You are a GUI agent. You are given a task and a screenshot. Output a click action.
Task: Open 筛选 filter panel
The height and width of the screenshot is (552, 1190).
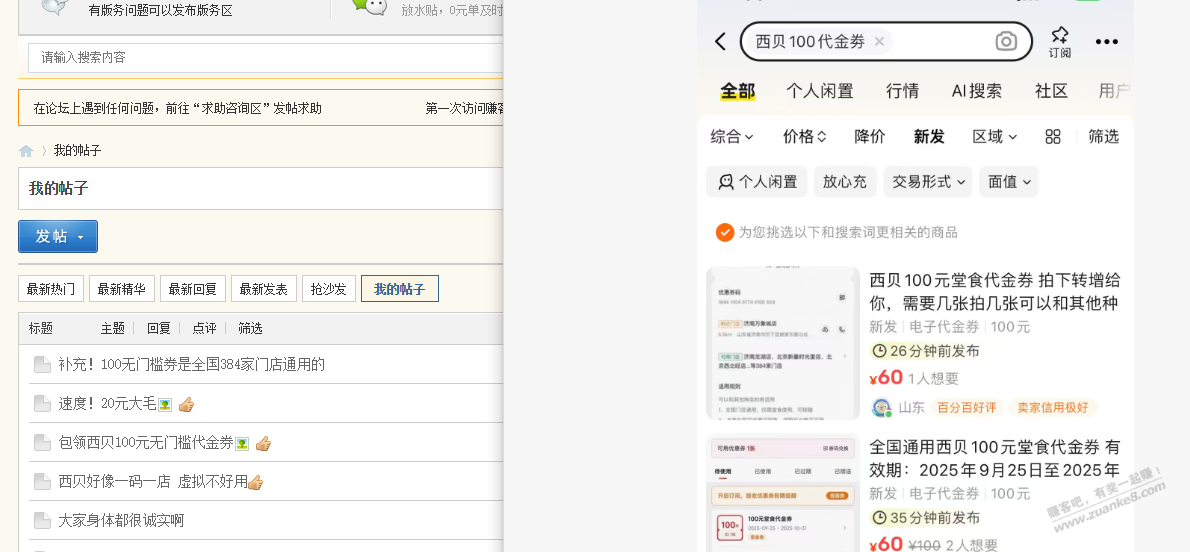(x=1103, y=137)
